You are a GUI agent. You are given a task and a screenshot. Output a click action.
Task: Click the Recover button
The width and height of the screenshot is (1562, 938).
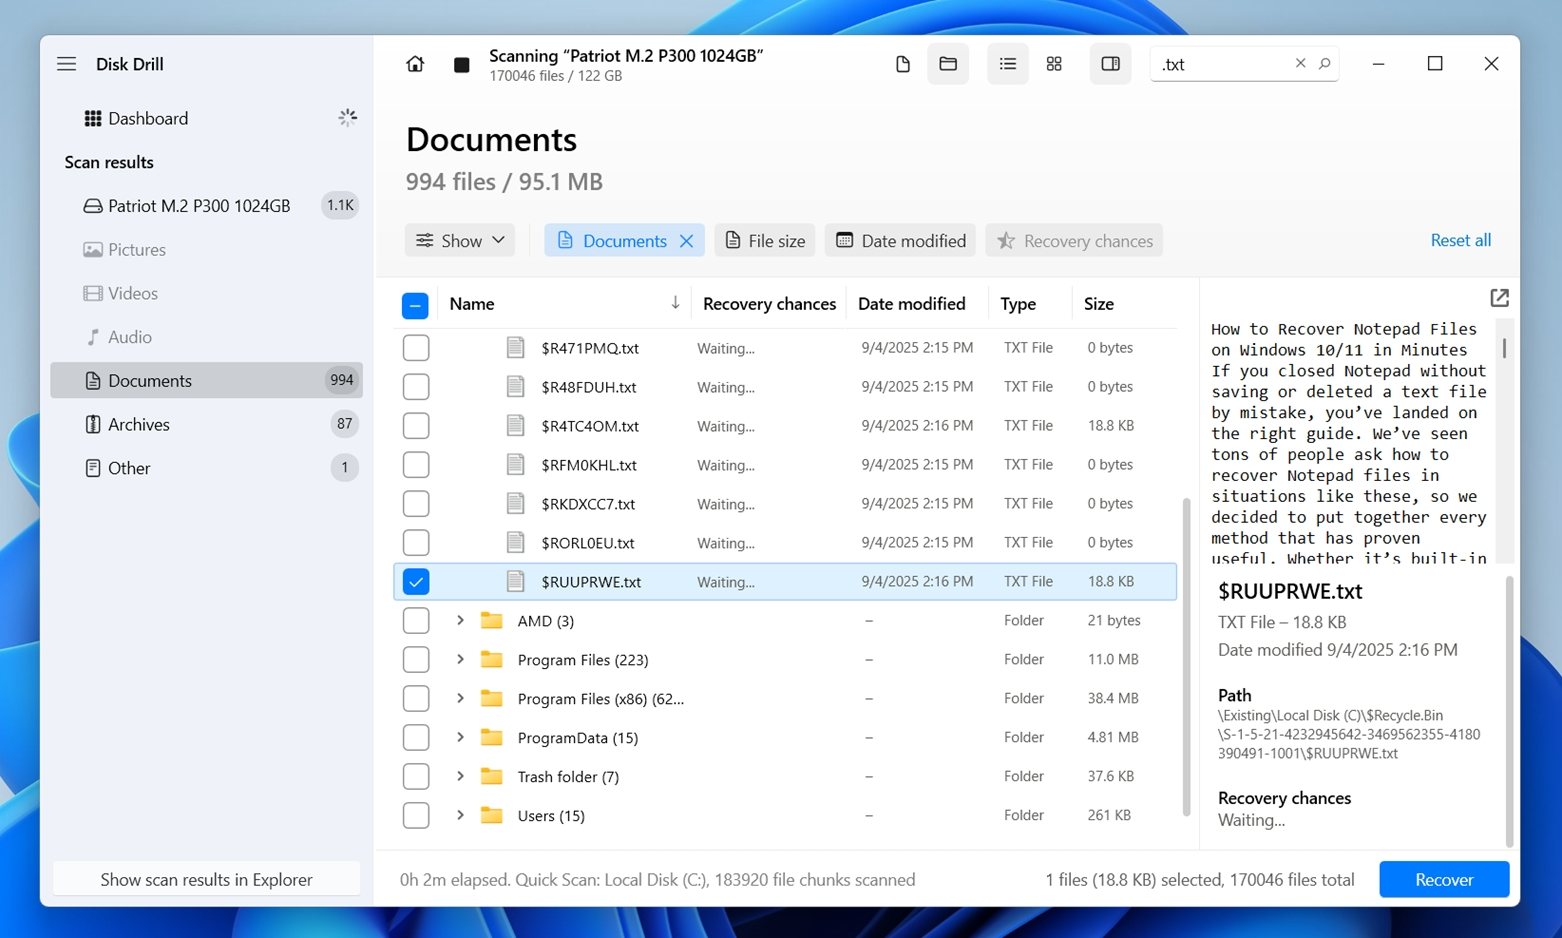[x=1443, y=879]
